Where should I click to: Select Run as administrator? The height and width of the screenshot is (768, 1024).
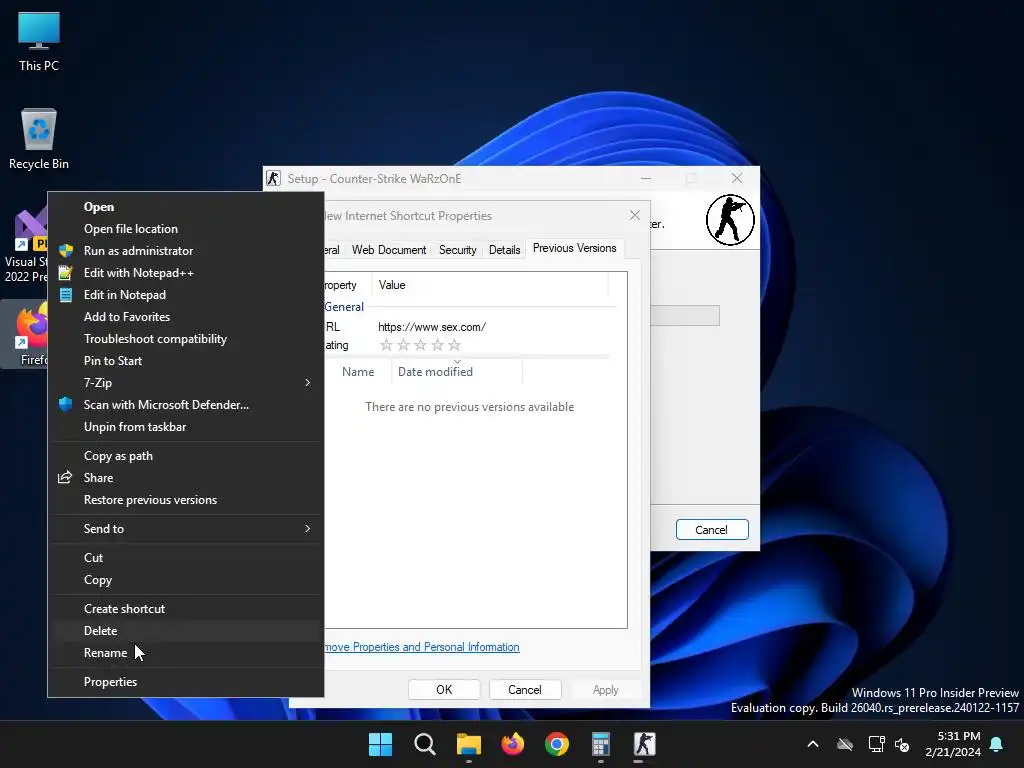tap(185, 251)
